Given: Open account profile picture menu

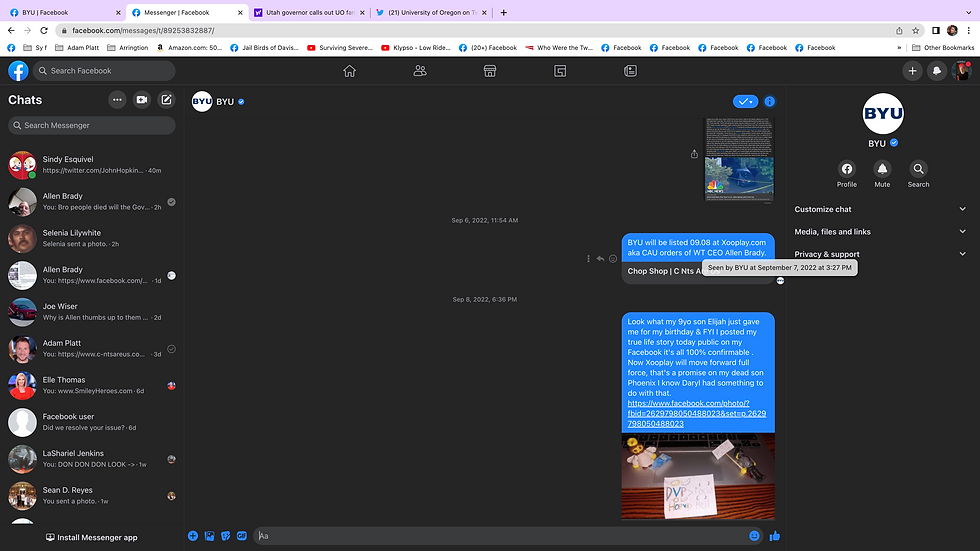Looking at the screenshot, I should pos(961,71).
